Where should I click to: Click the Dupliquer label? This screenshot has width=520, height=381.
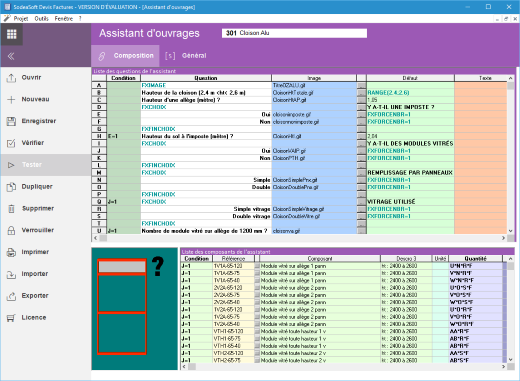[x=37, y=187]
